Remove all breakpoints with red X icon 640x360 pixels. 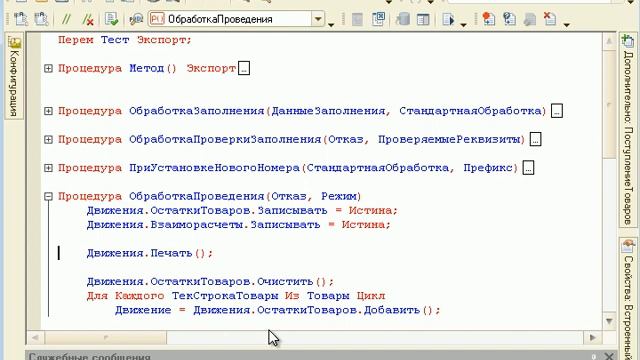550,19
